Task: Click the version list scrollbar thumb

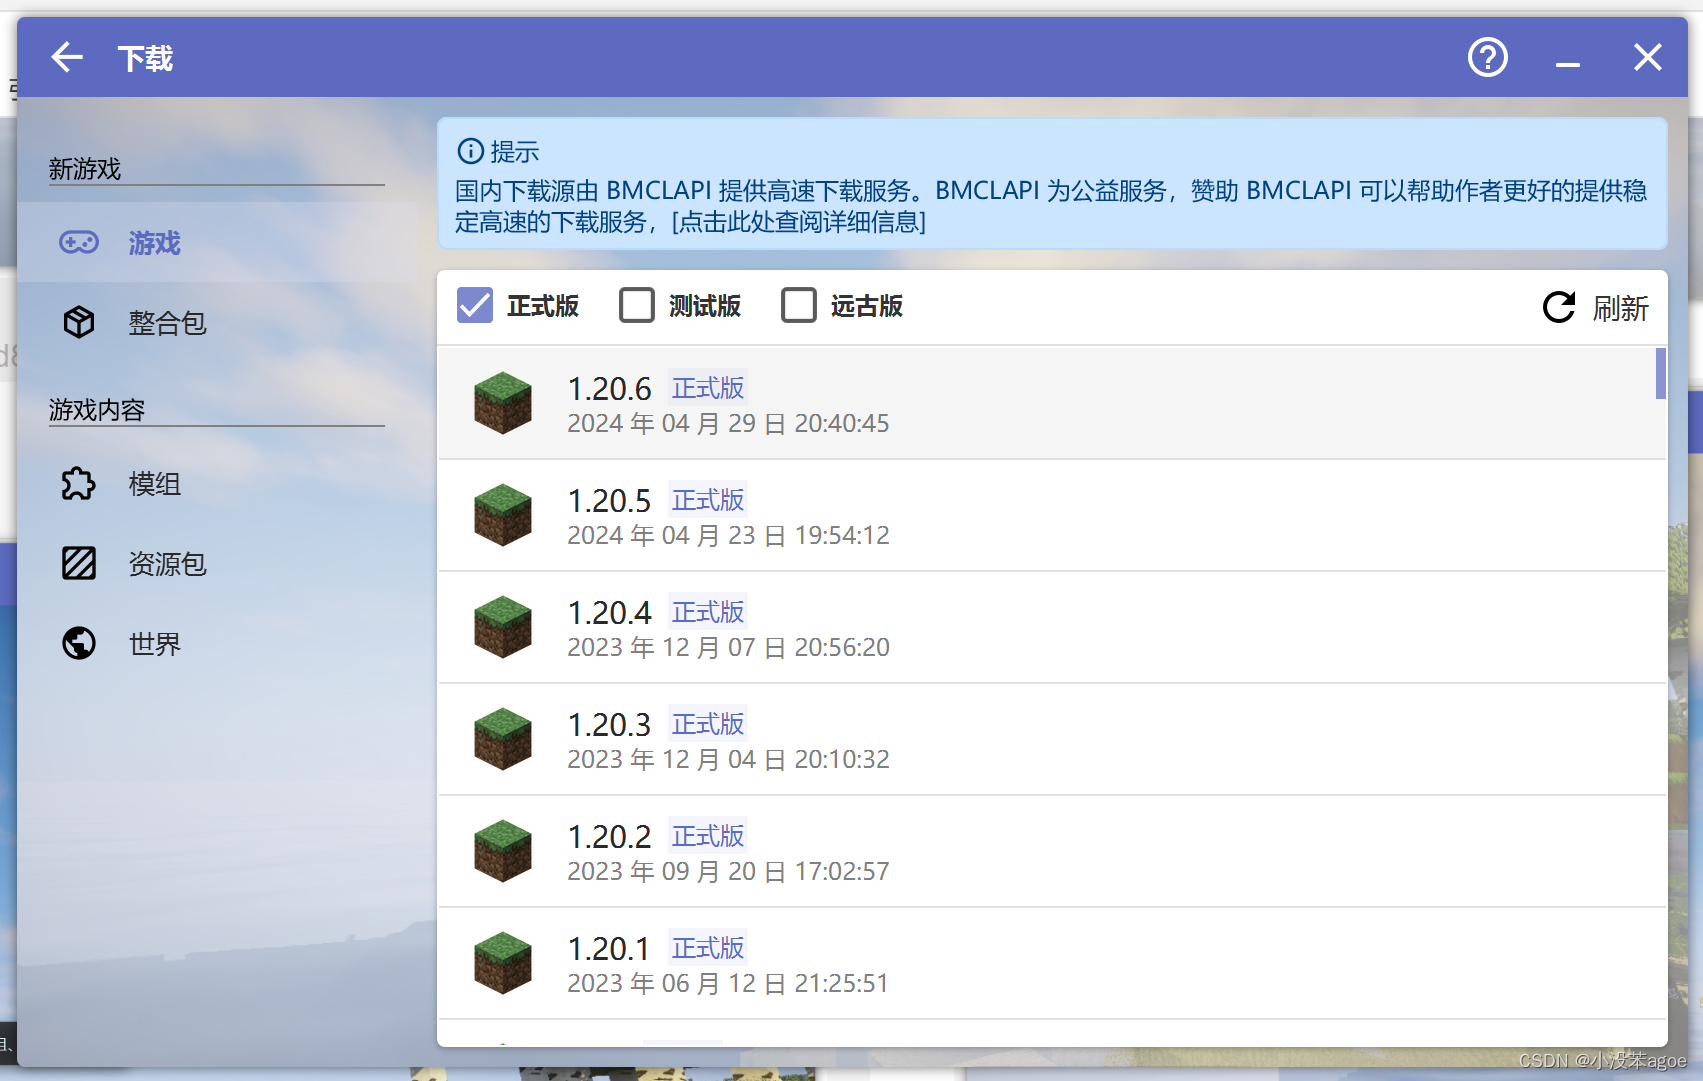Action: pos(1660,373)
